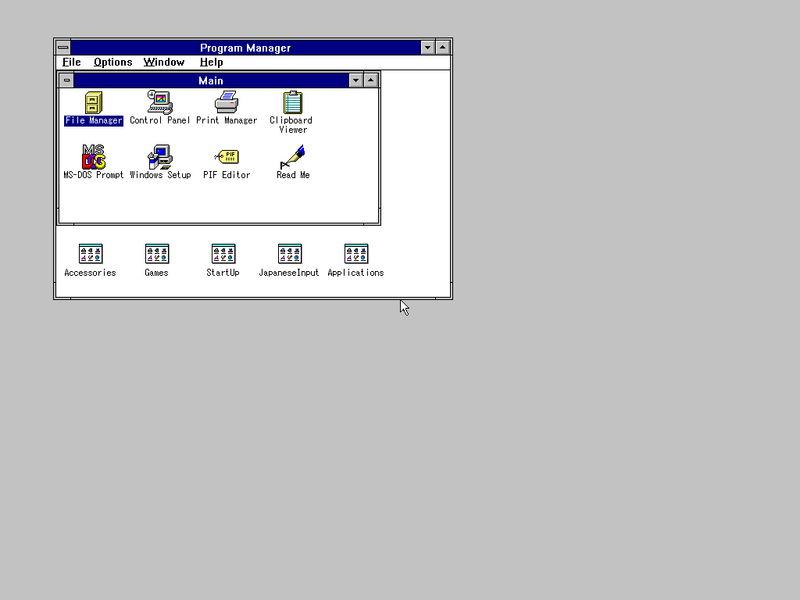Screen dimensions: 800x600
Task: Open the Help menu
Action: click(x=211, y=62)
